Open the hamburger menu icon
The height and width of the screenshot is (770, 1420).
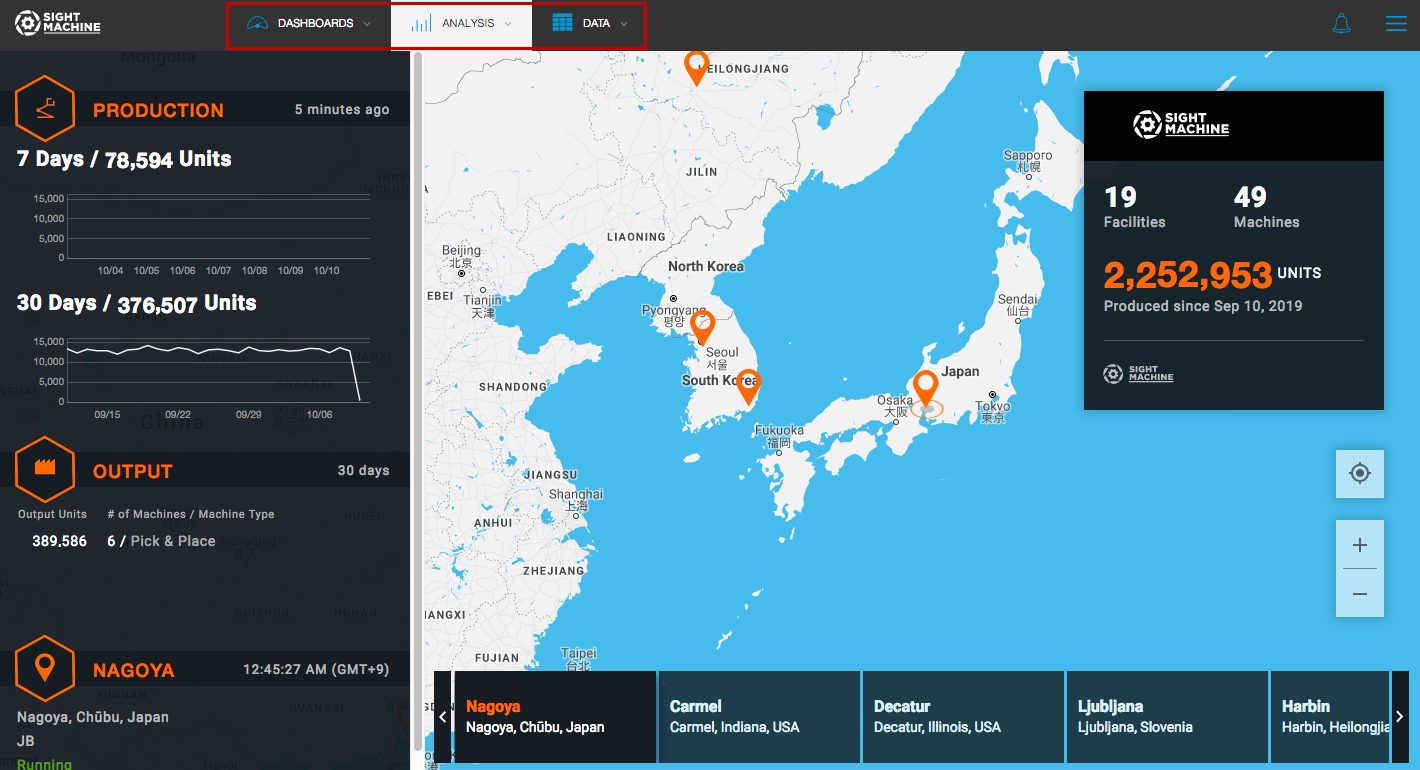pos(1396,24)
